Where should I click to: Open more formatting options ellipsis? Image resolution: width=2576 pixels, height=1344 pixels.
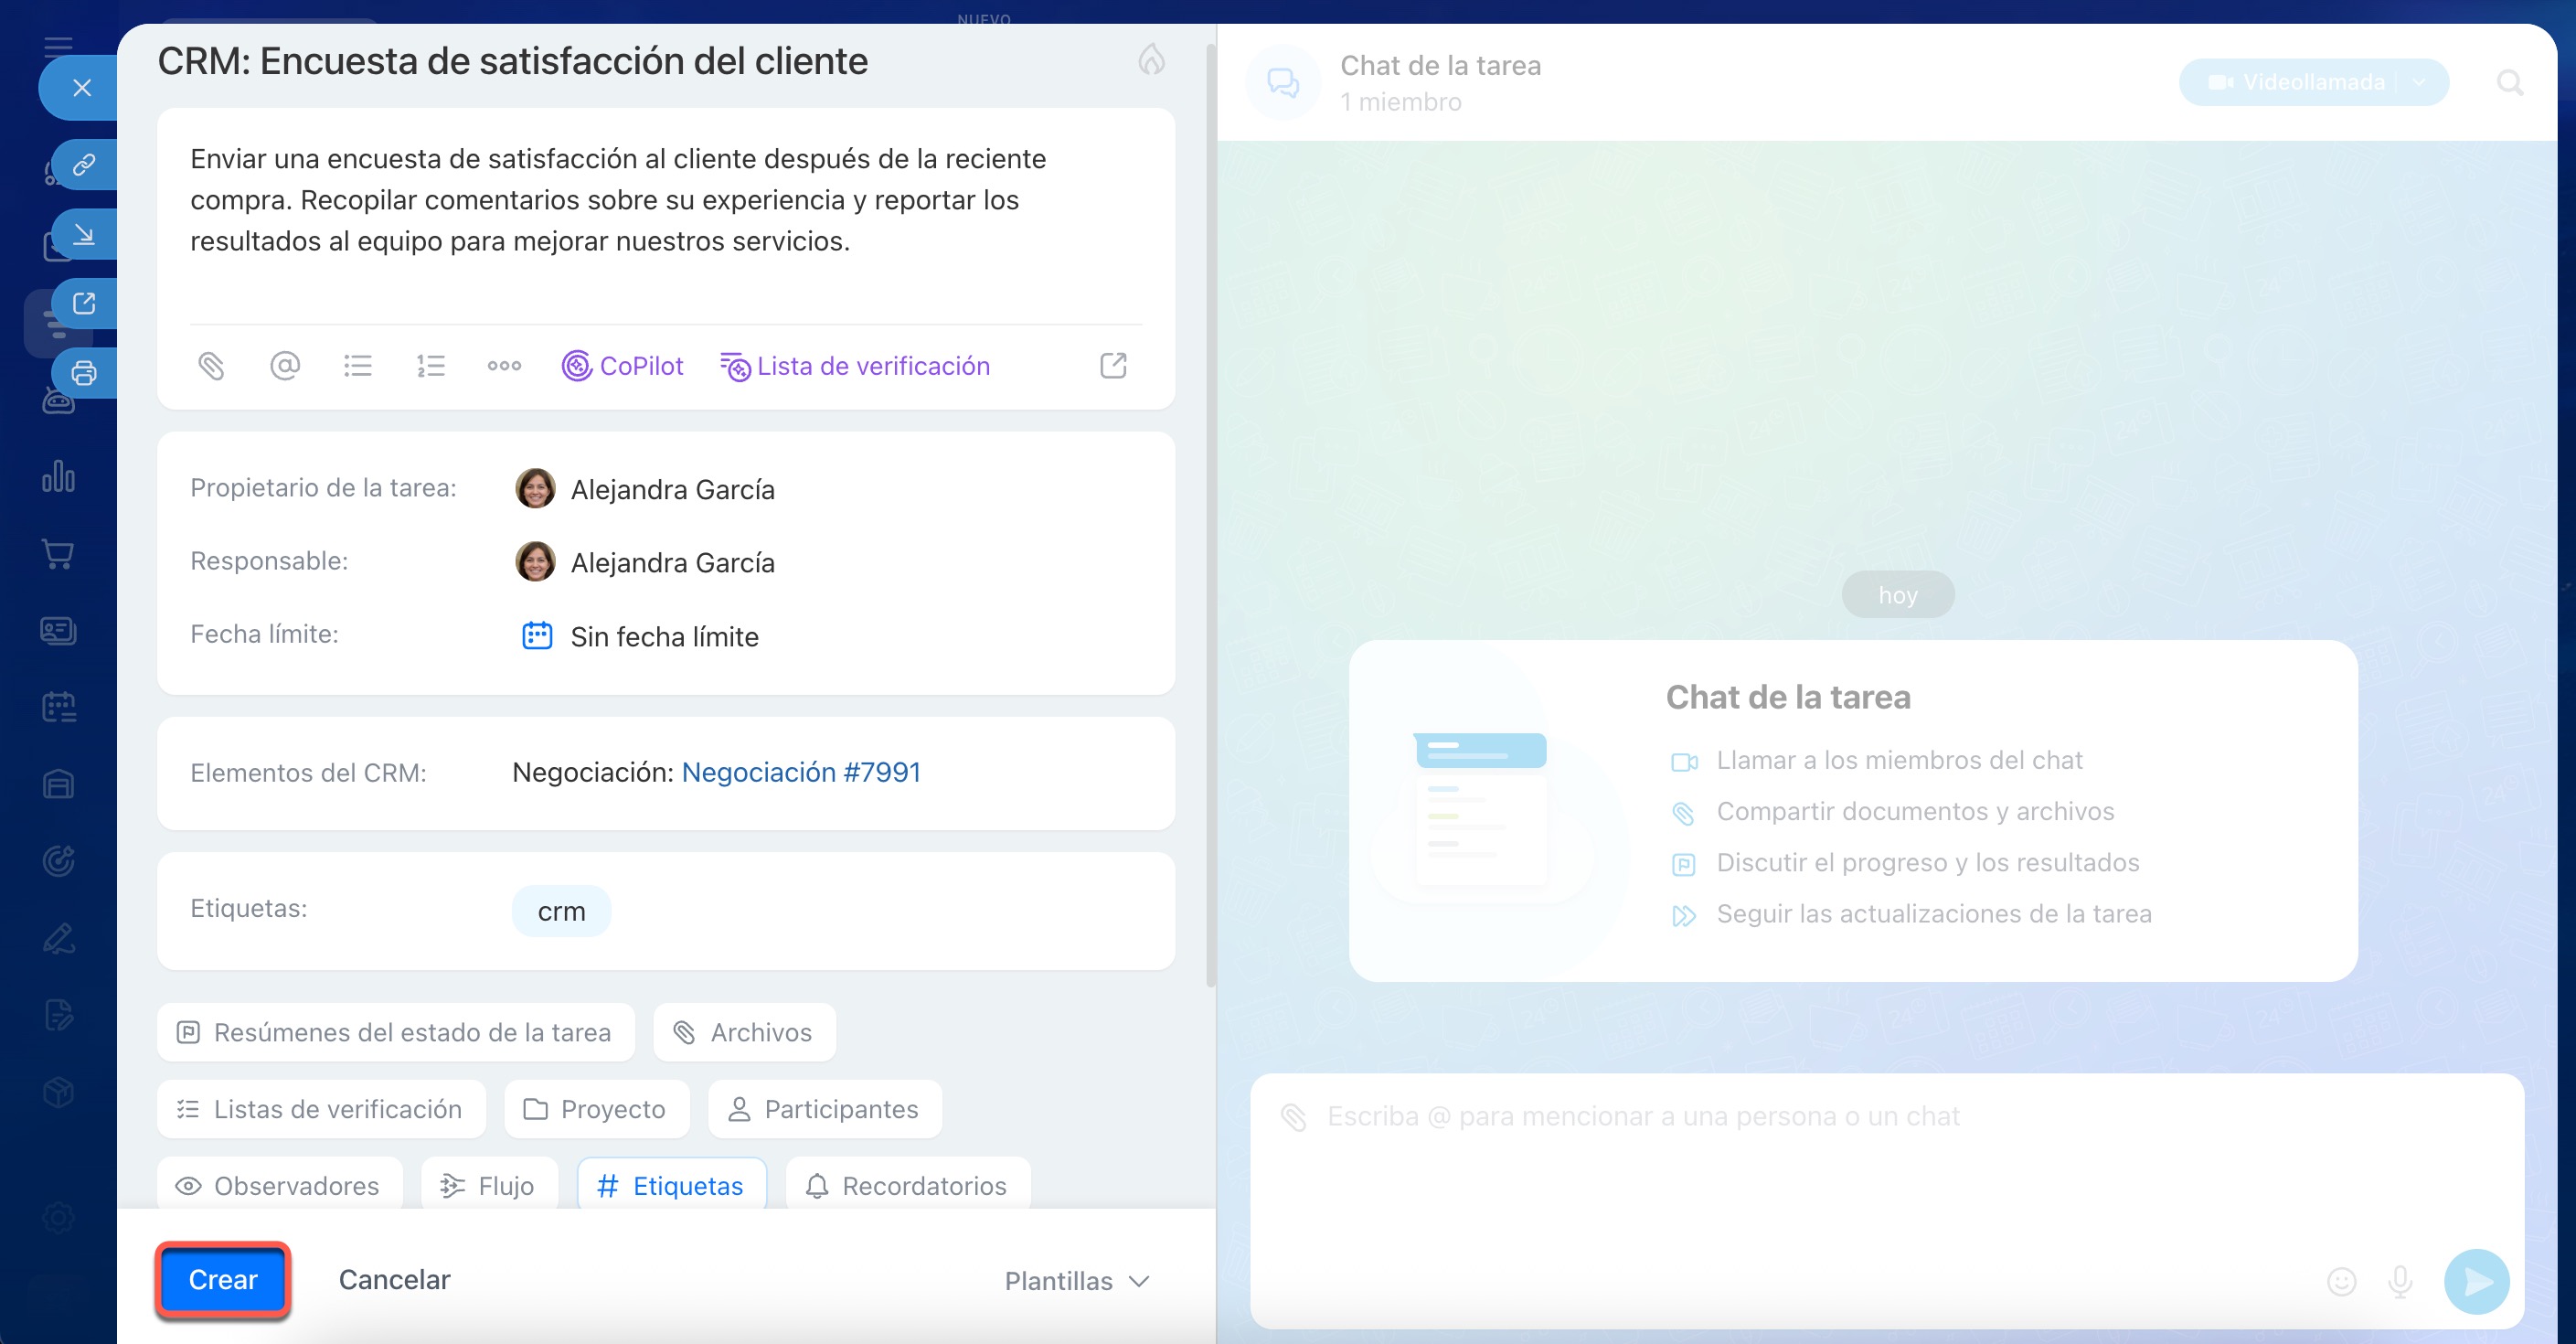tap(504, 366)
